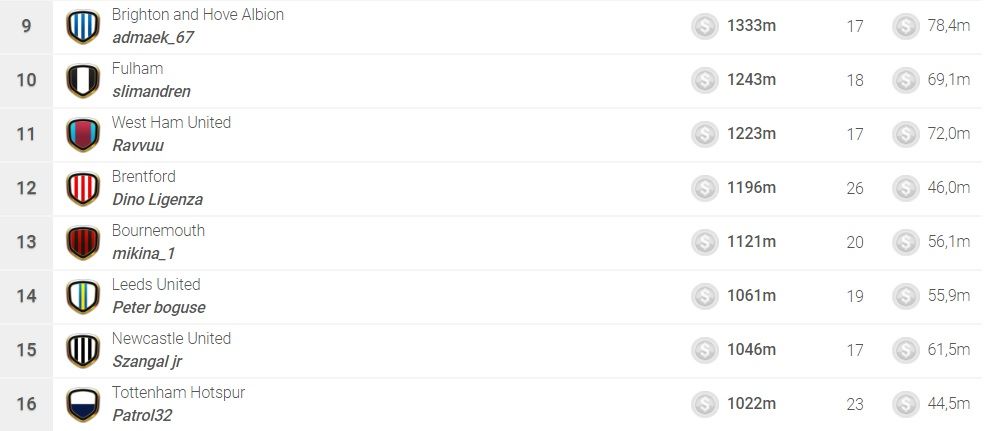Click the coin icon beside 1333m
Screen dimensions: 985x431
(705, 27)
